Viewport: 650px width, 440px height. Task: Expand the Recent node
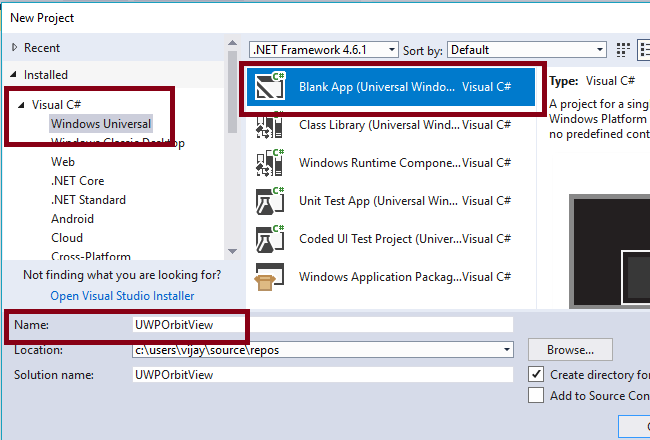tap(15, 47)
